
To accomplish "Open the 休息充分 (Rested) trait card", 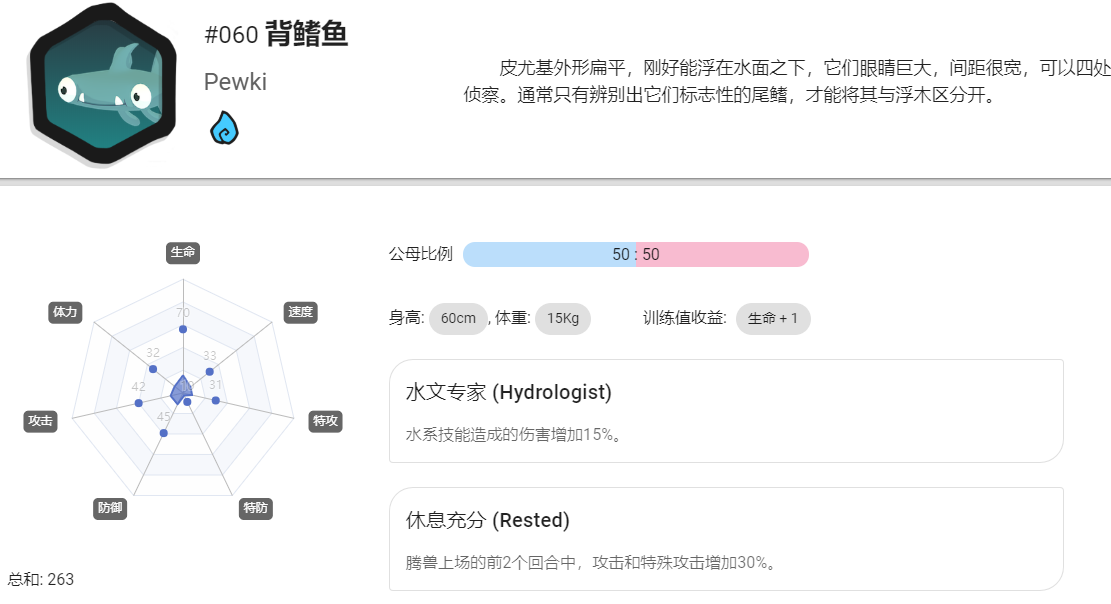I will pos(726,539).
